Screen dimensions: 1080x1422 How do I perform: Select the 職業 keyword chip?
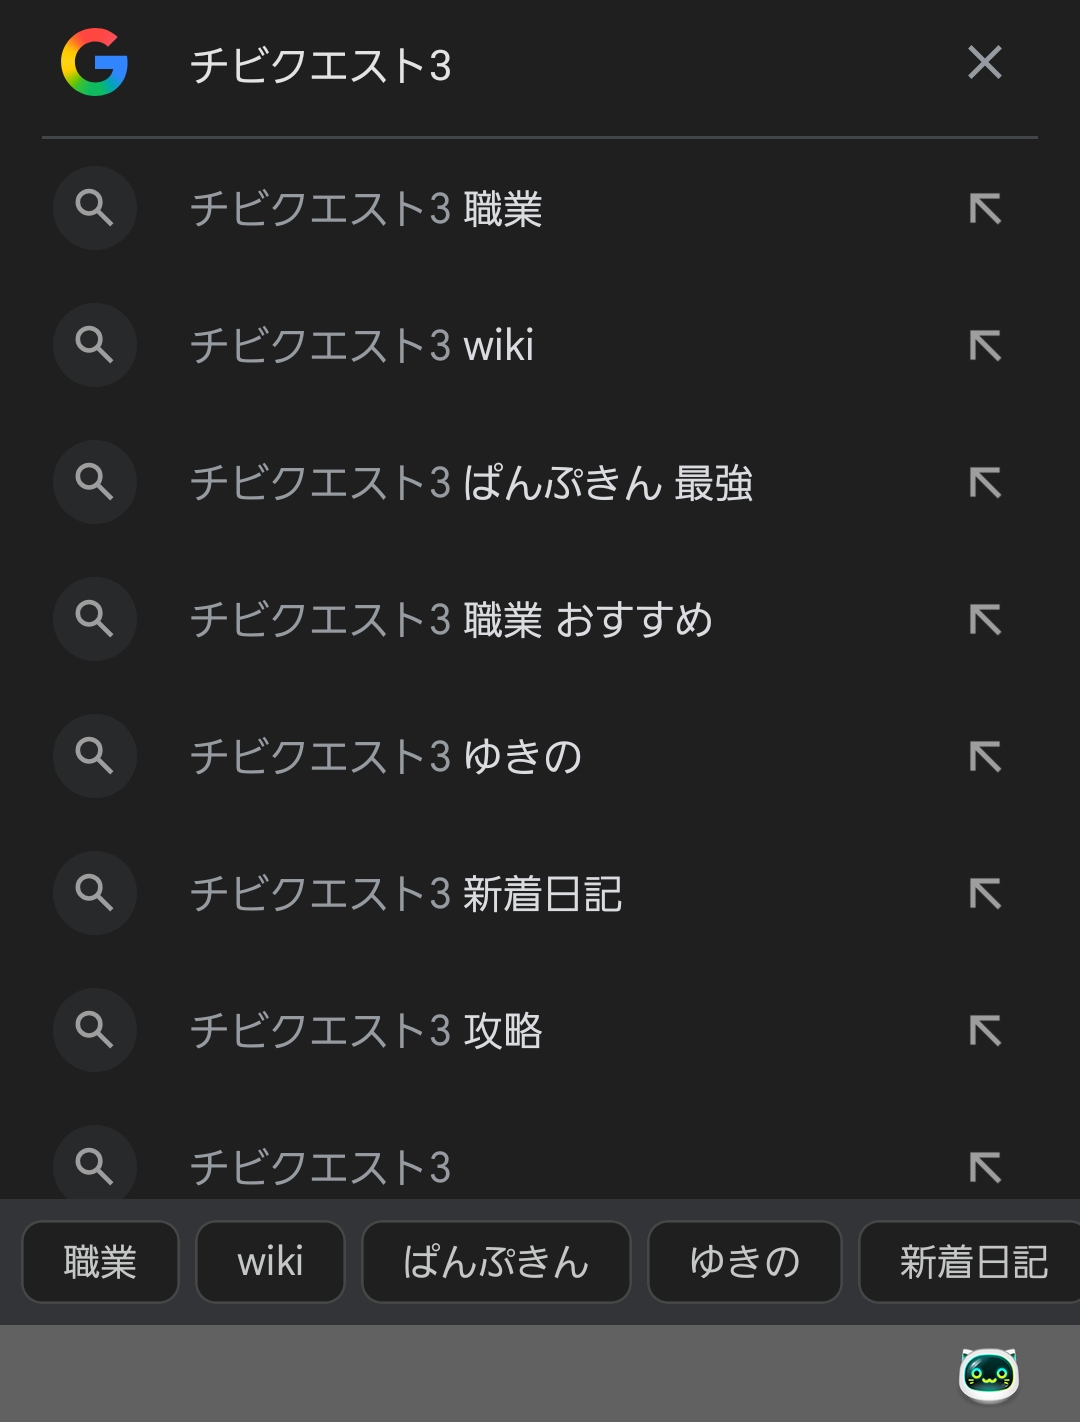pos(100,1262)
